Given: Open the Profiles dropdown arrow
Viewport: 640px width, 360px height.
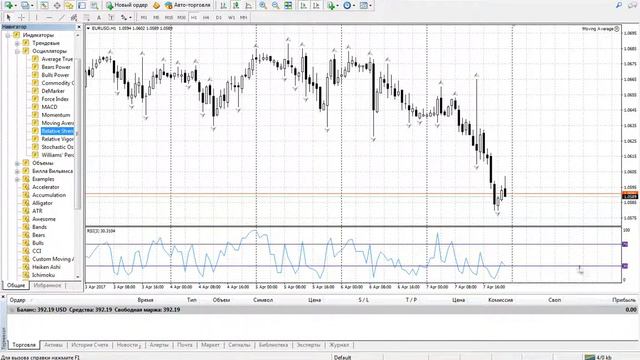Looking at the screenshot, I should [x=32, y=6].
